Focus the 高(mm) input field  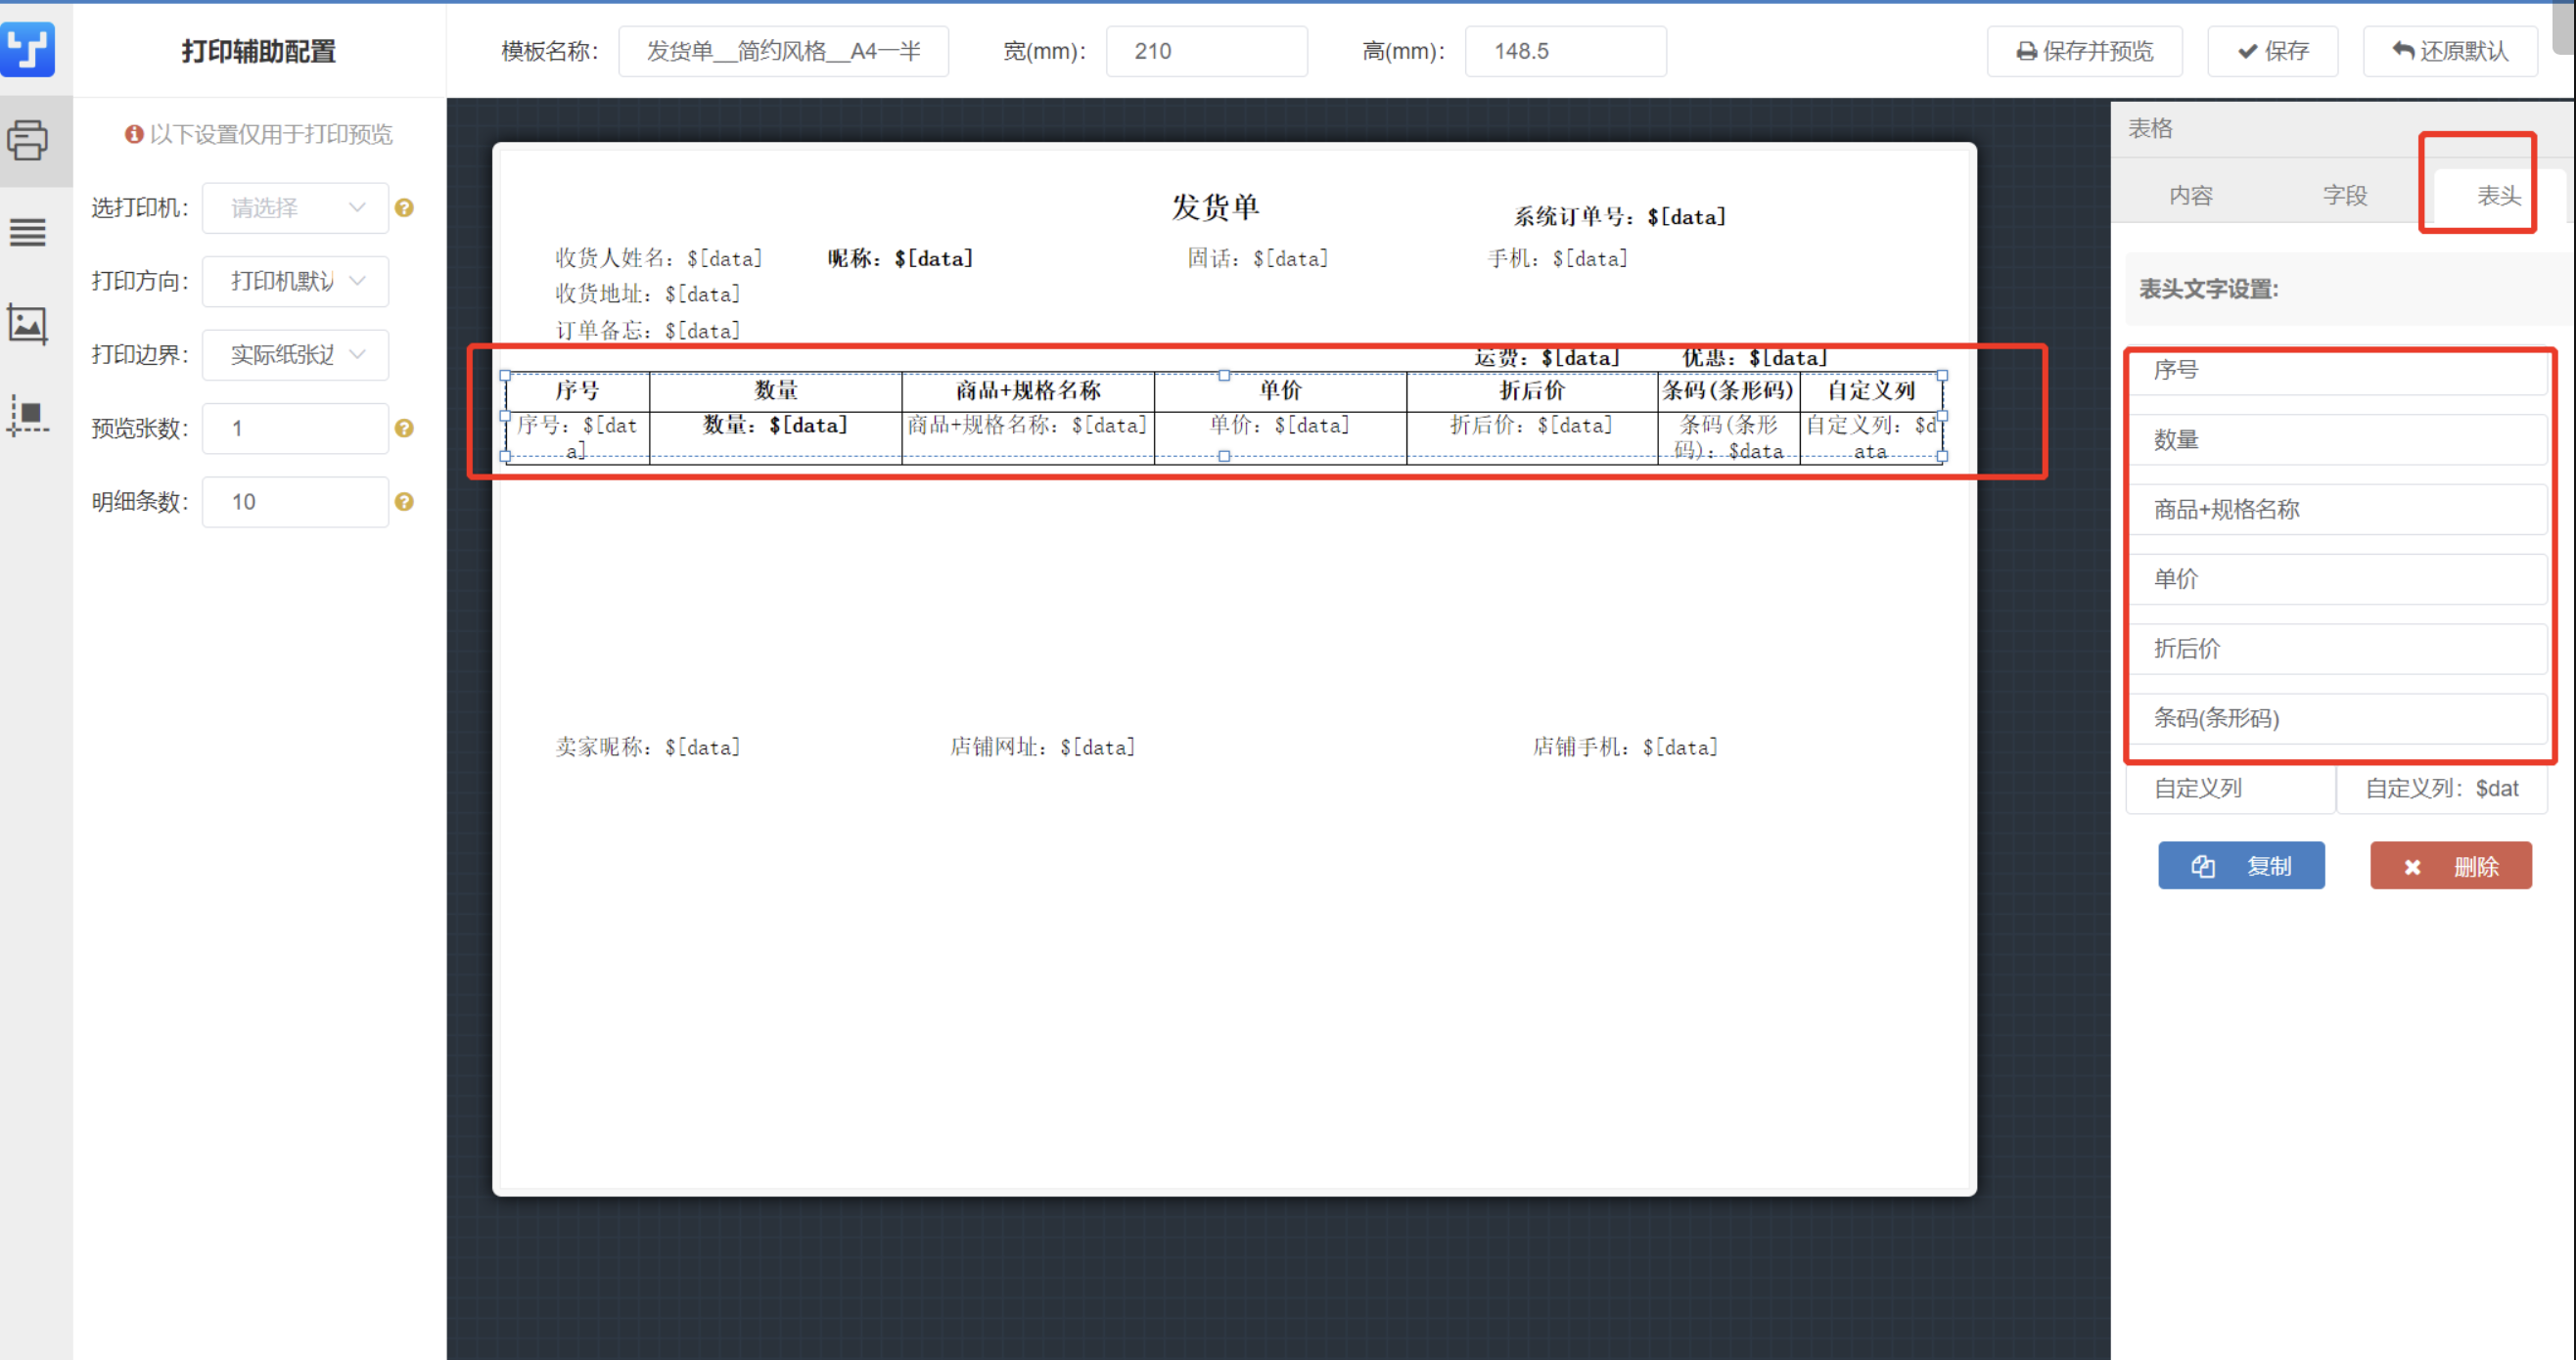pos(1565,51)
